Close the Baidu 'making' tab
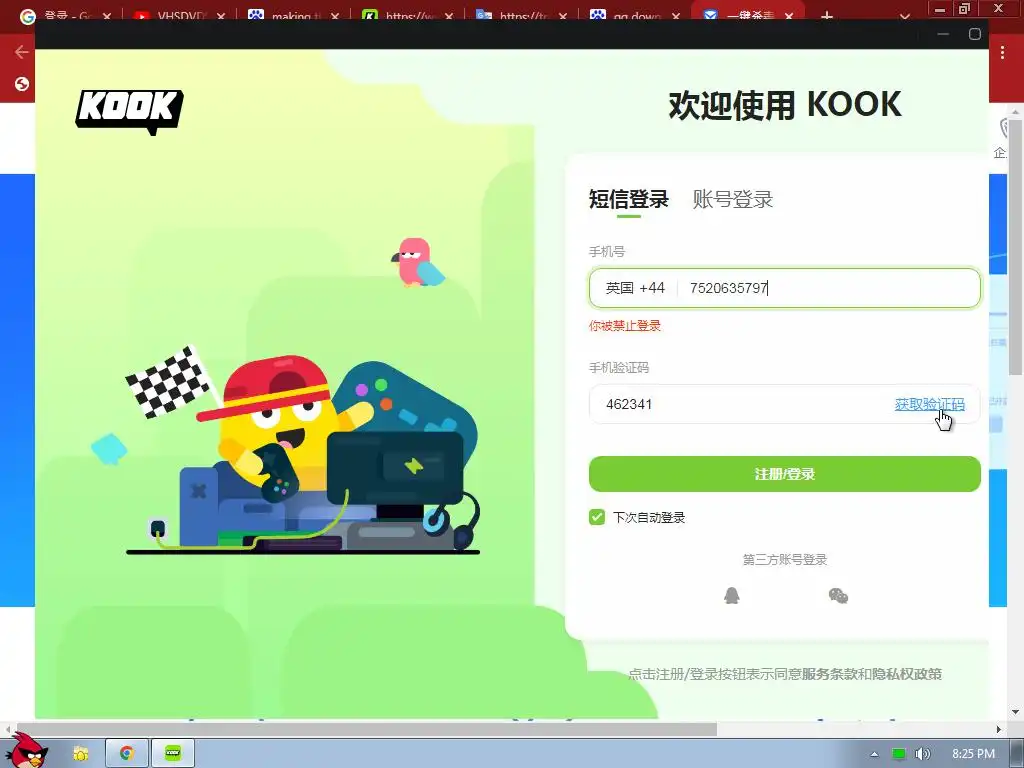The height and width of the screenshot is (768, 1024). click(335, 16)
